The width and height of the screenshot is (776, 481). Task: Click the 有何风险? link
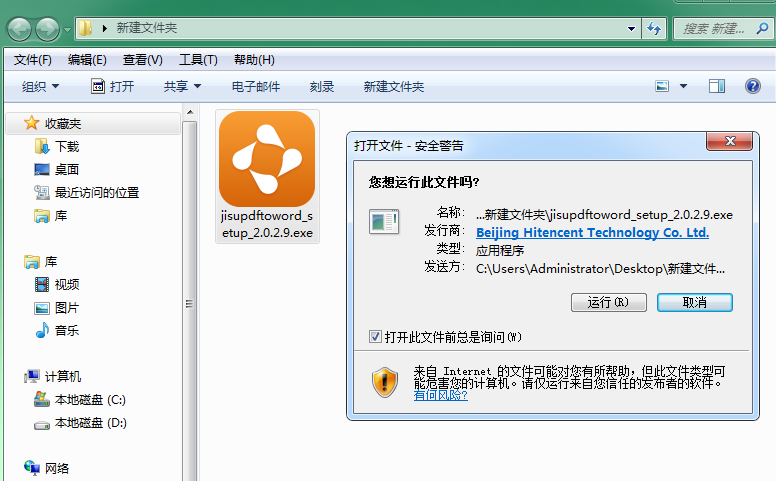coord(440,395)
